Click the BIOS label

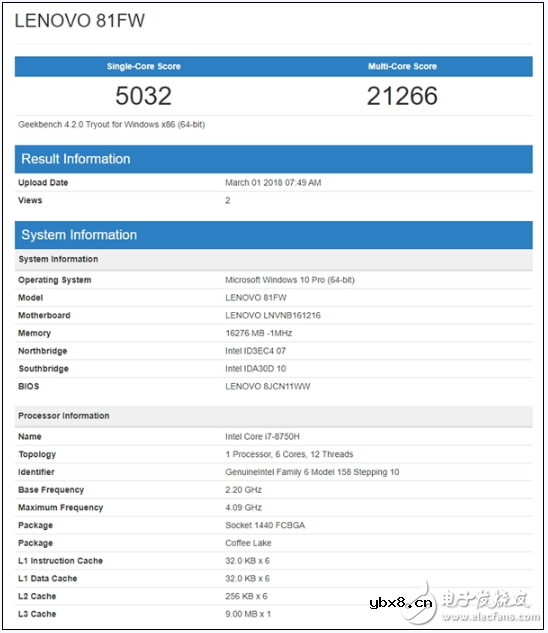[x=29, y=386]
